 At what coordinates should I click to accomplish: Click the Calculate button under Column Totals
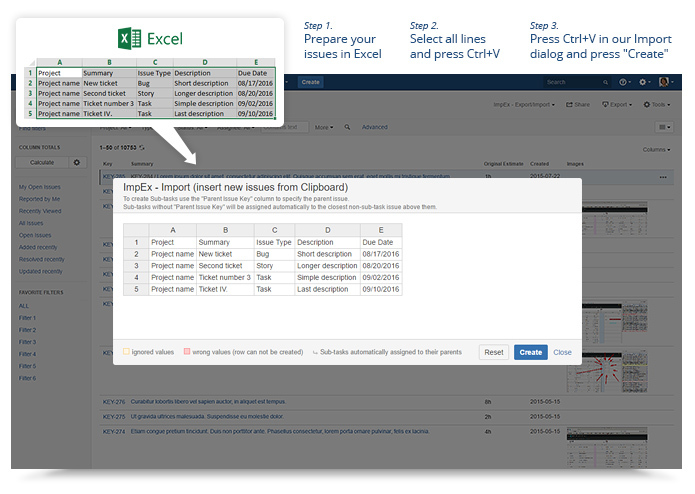point(42,163)
